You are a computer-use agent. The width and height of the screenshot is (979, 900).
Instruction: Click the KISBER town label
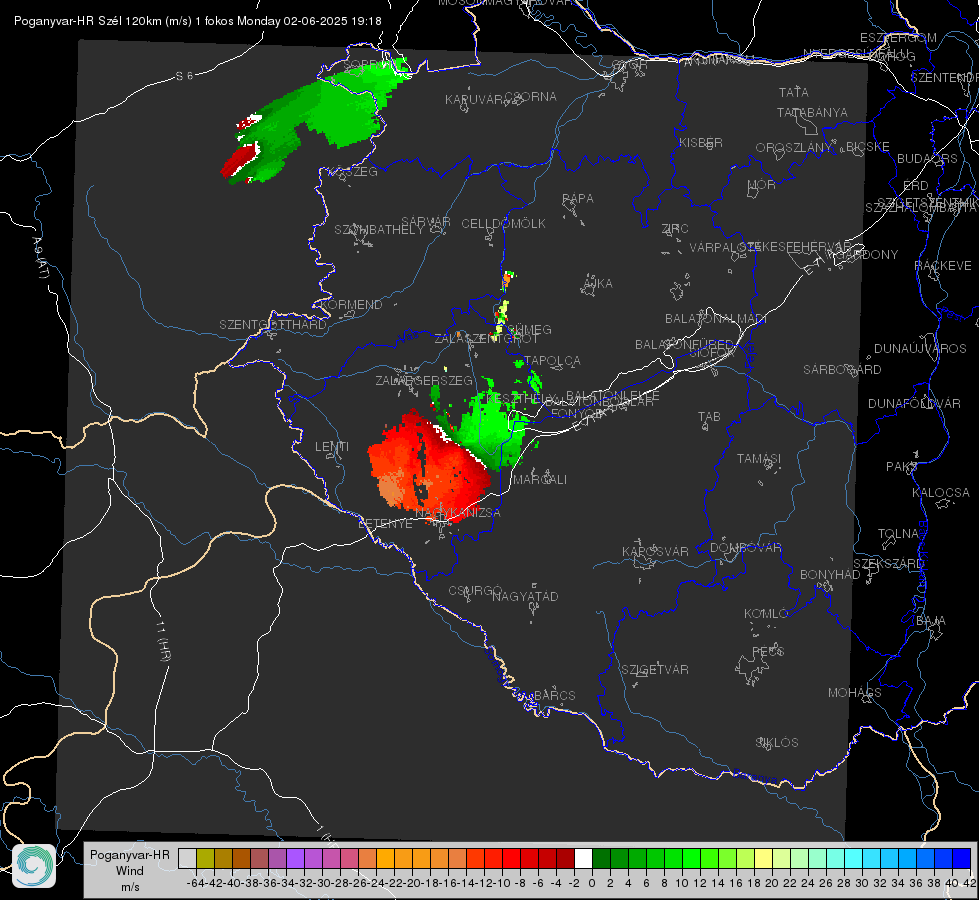701,142
